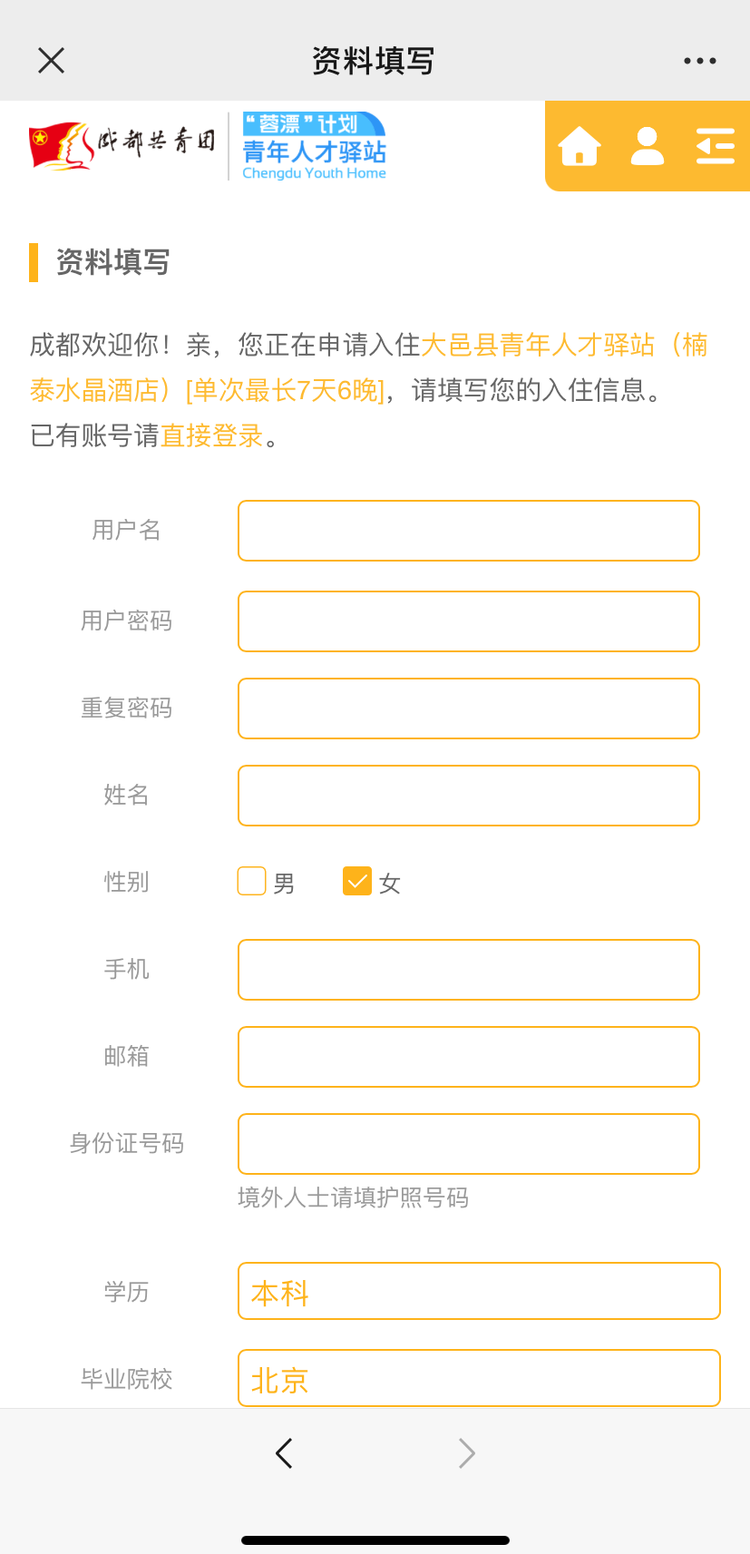
Task: Open the user profile icon
Action: coord(647,146)
